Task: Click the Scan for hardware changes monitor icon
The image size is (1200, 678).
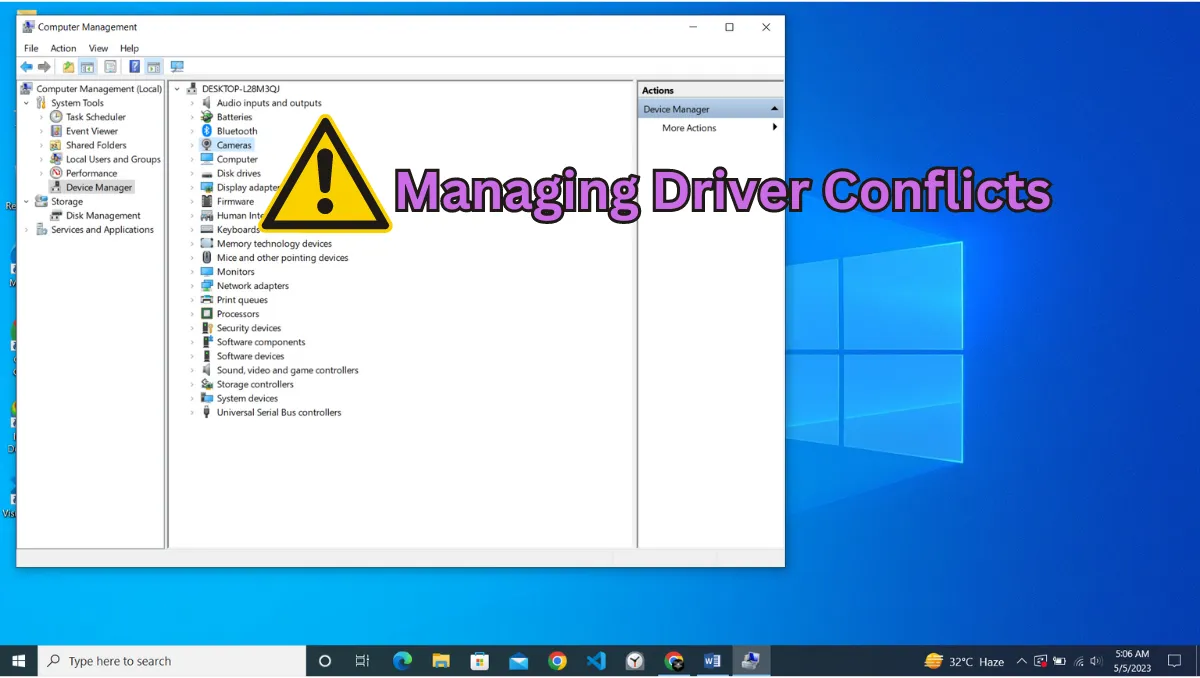Action: 177,67
